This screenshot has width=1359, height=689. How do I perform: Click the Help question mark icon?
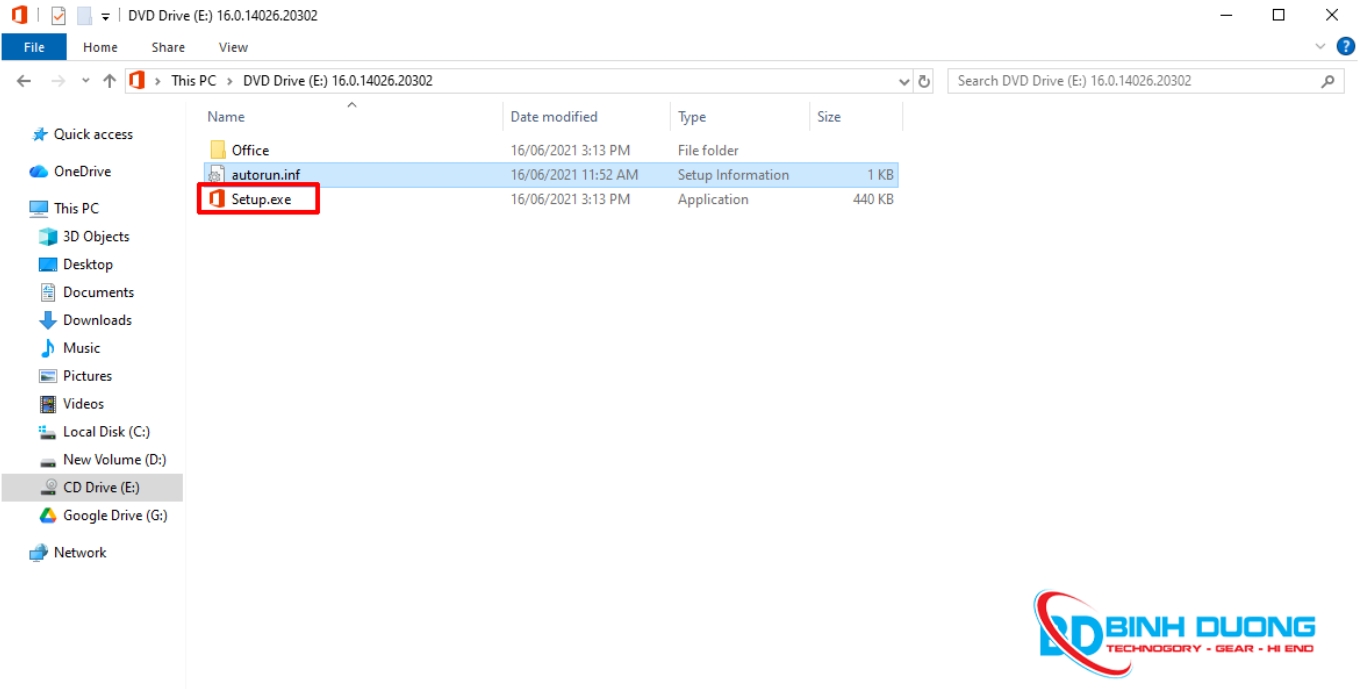[x=1345, y=46]
